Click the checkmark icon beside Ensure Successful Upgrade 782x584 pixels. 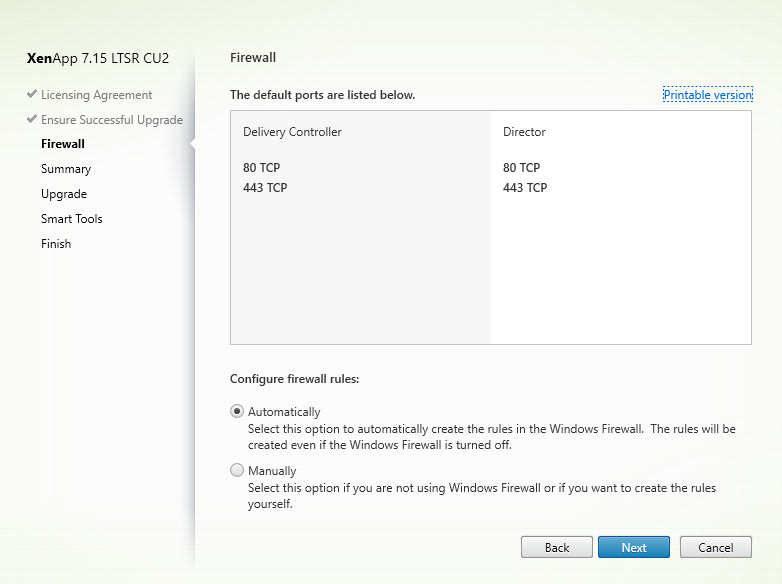(32, 120)
